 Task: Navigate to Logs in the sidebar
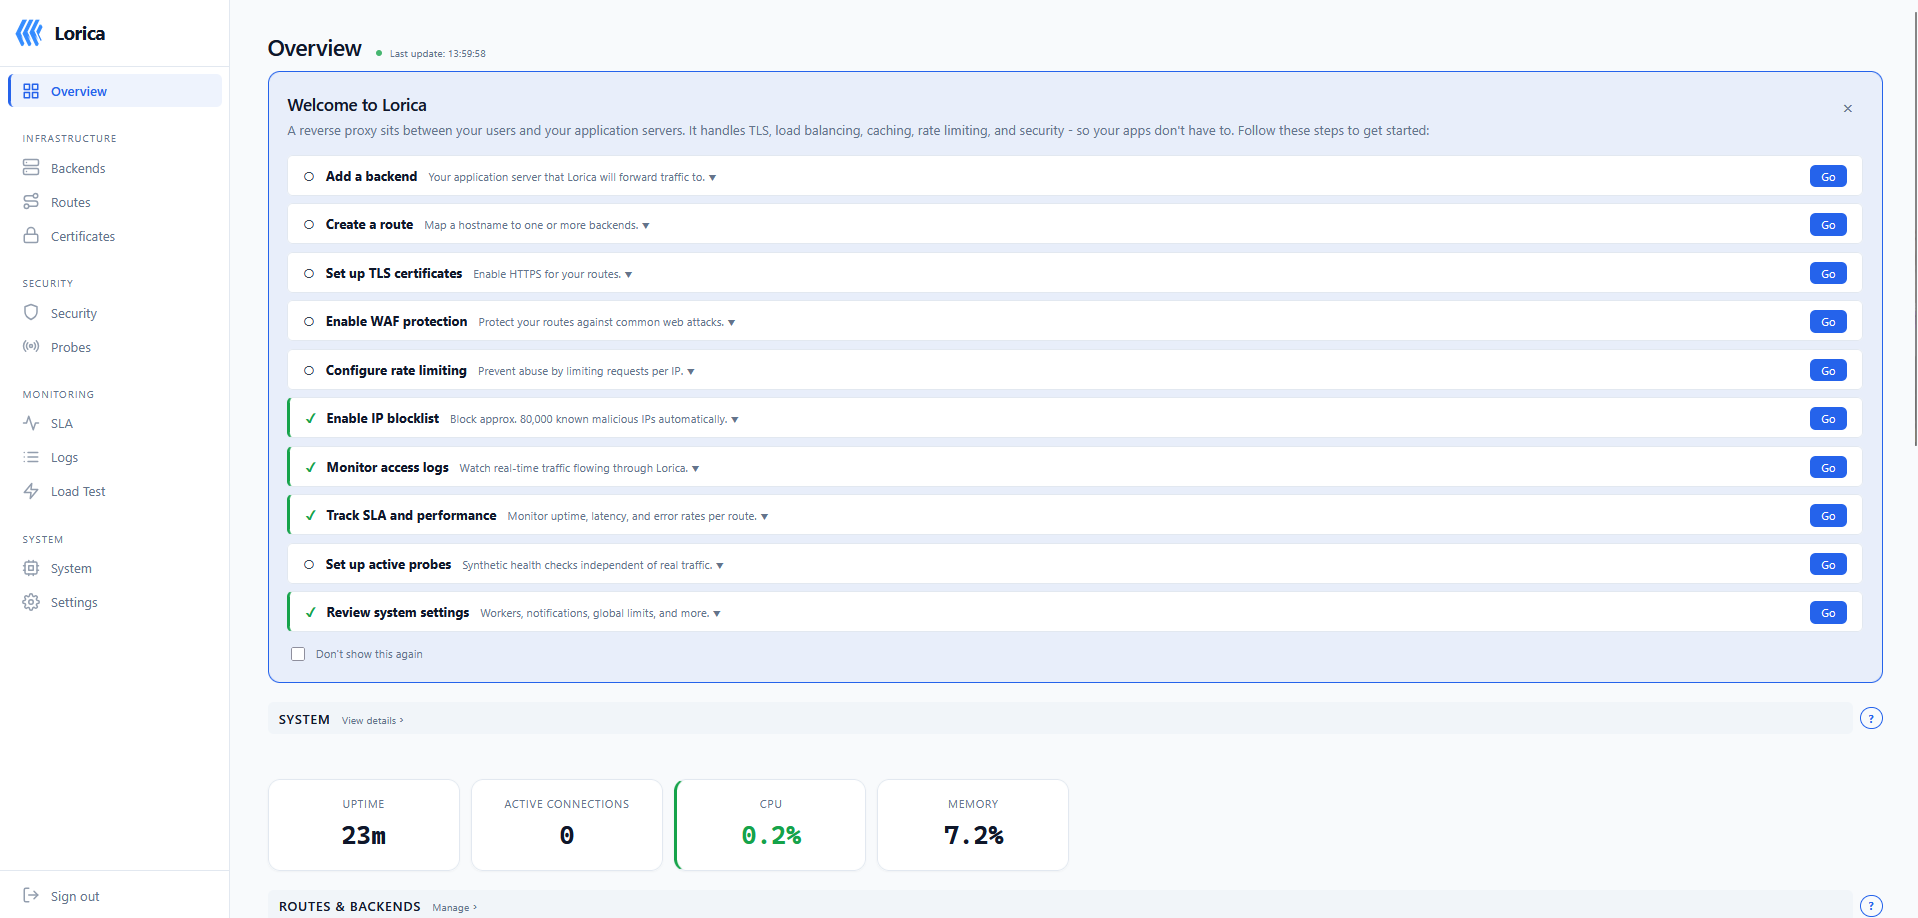tap(114, 457)
